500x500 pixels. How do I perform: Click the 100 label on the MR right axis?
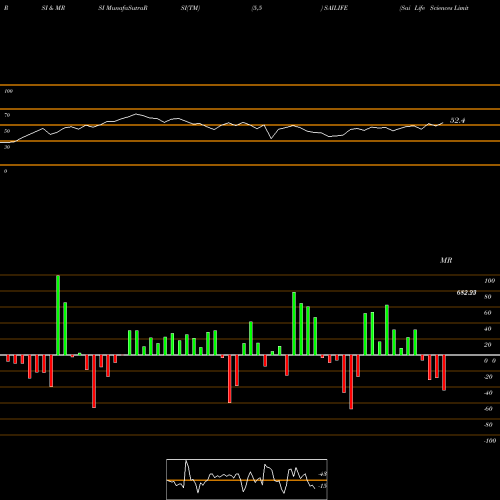click(x=489, y=281)
